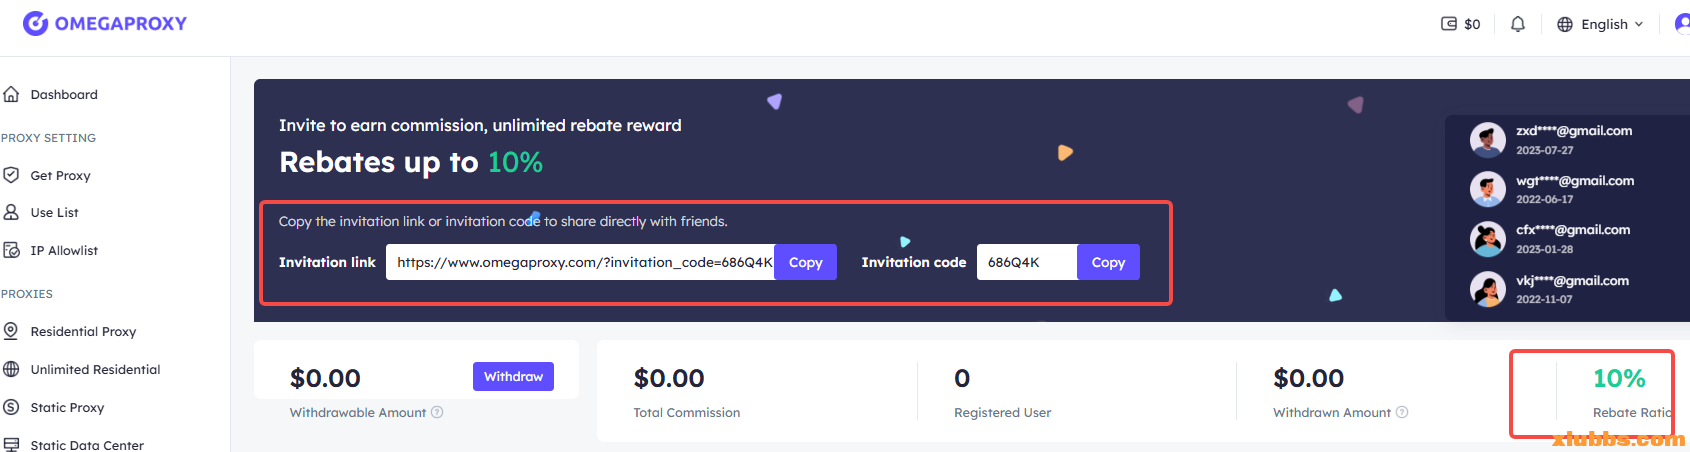
Task: Click the invitation link text field
Action: (x=580, y=262)
